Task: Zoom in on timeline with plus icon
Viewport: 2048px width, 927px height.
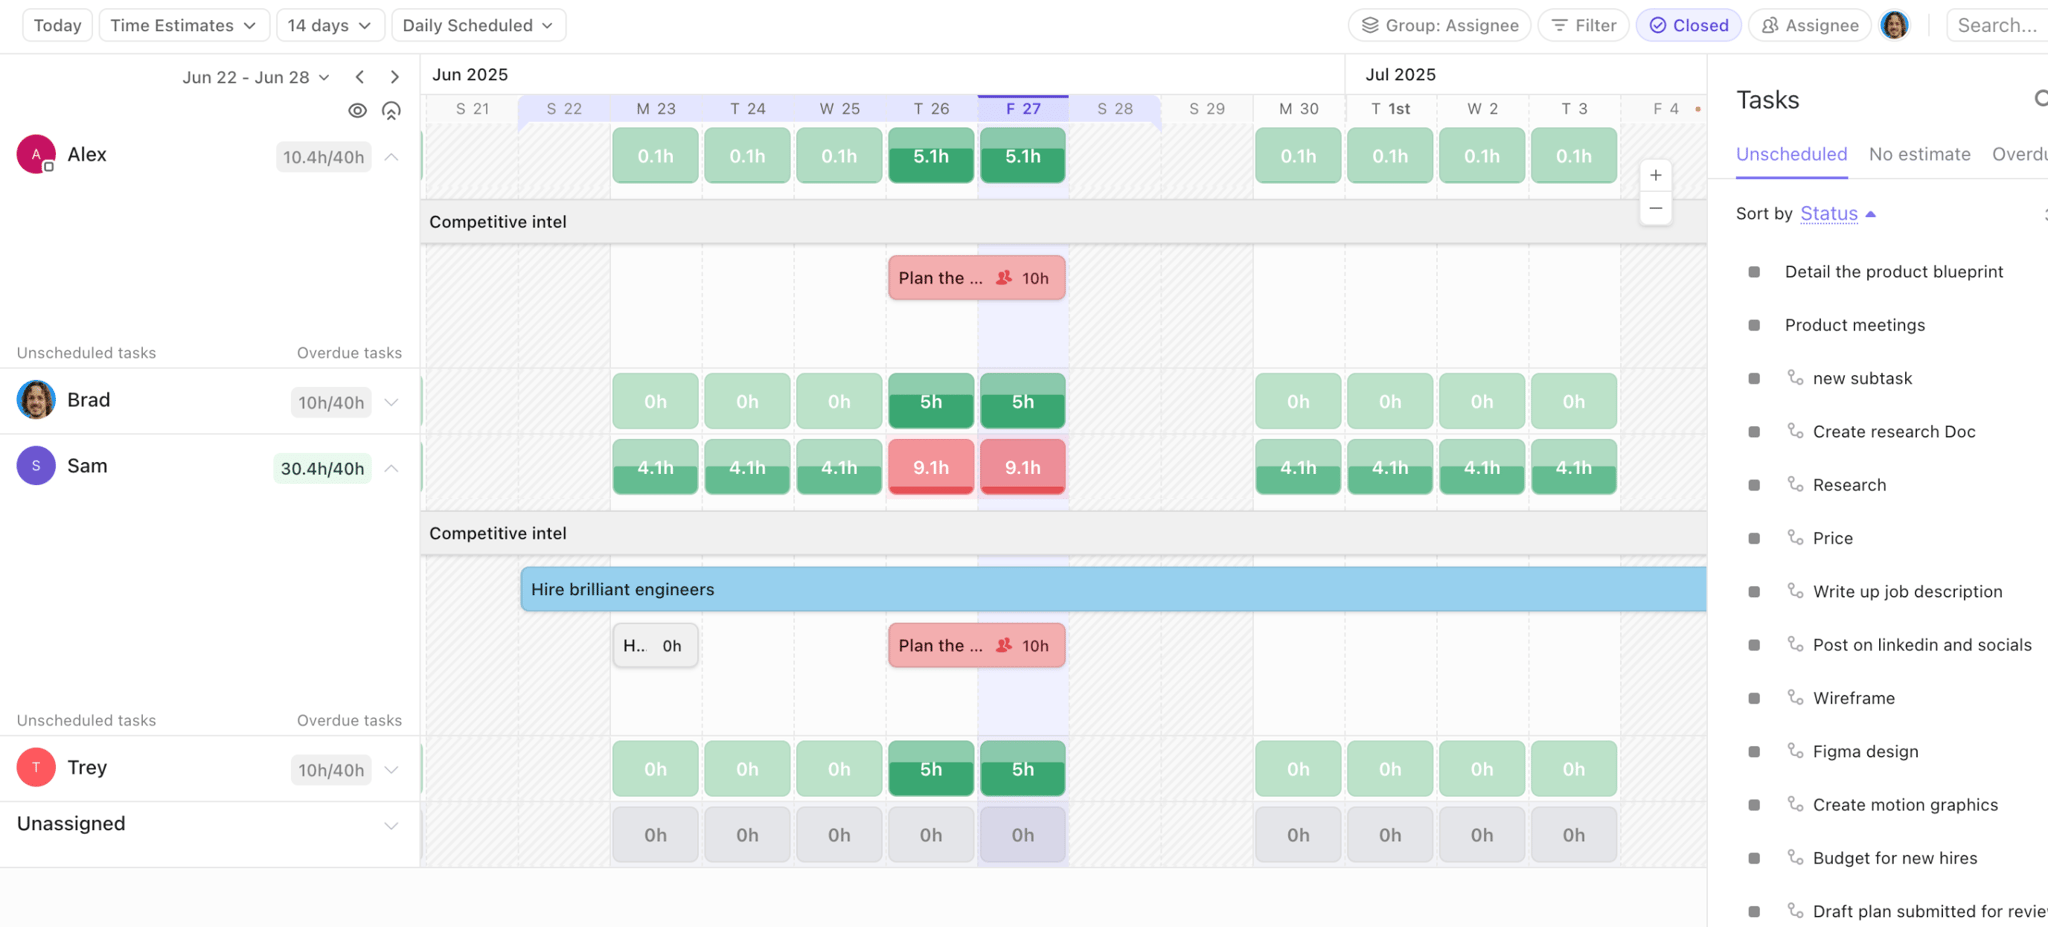Action: [1656, 175]
